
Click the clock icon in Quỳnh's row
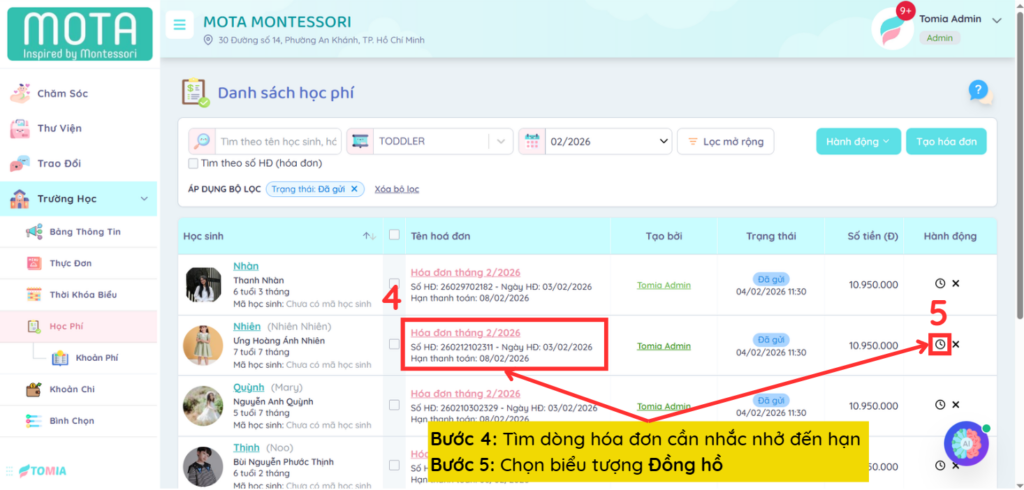[940, 405]
